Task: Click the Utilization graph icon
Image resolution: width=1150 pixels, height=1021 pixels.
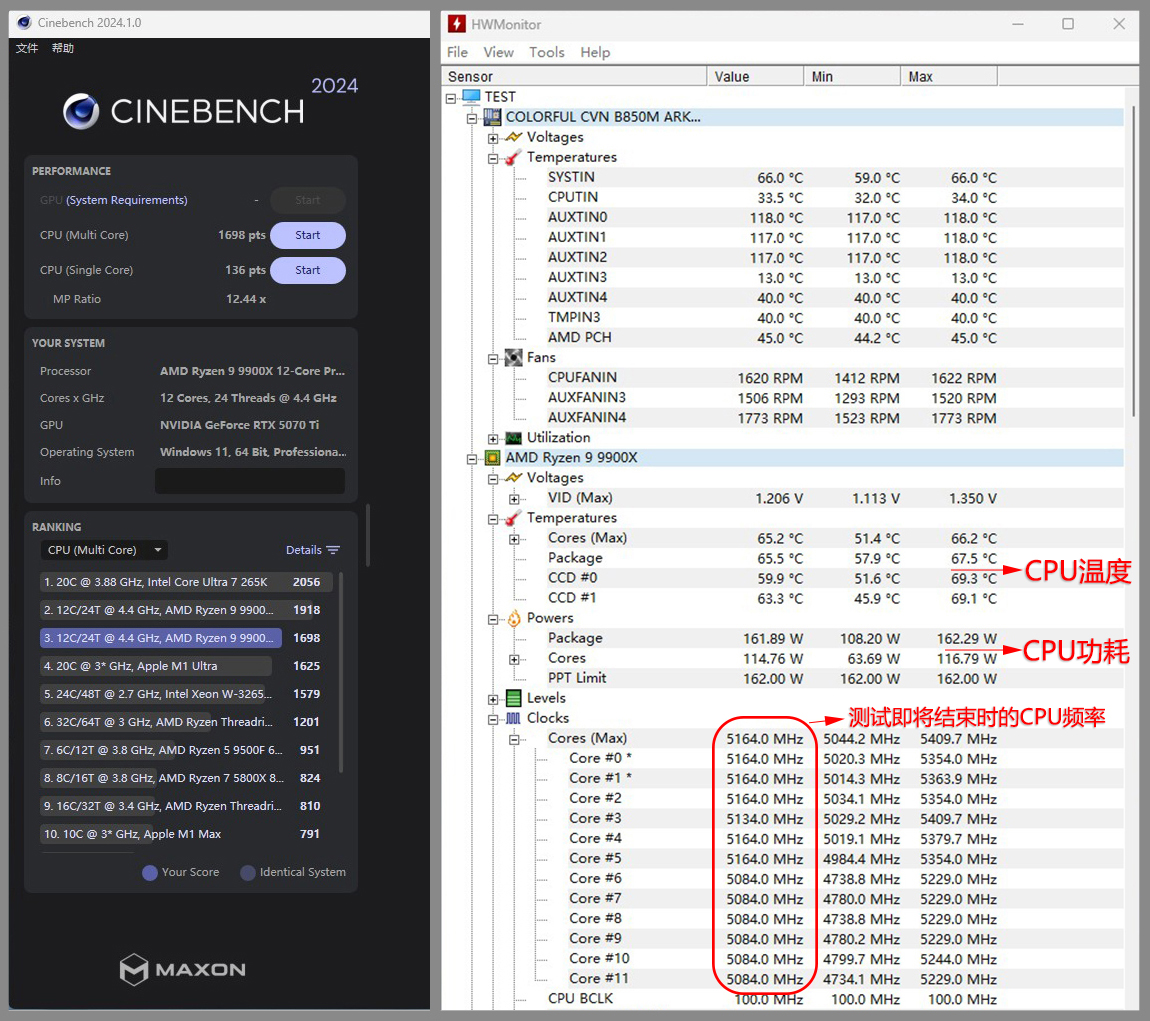Action: [513, 438]
